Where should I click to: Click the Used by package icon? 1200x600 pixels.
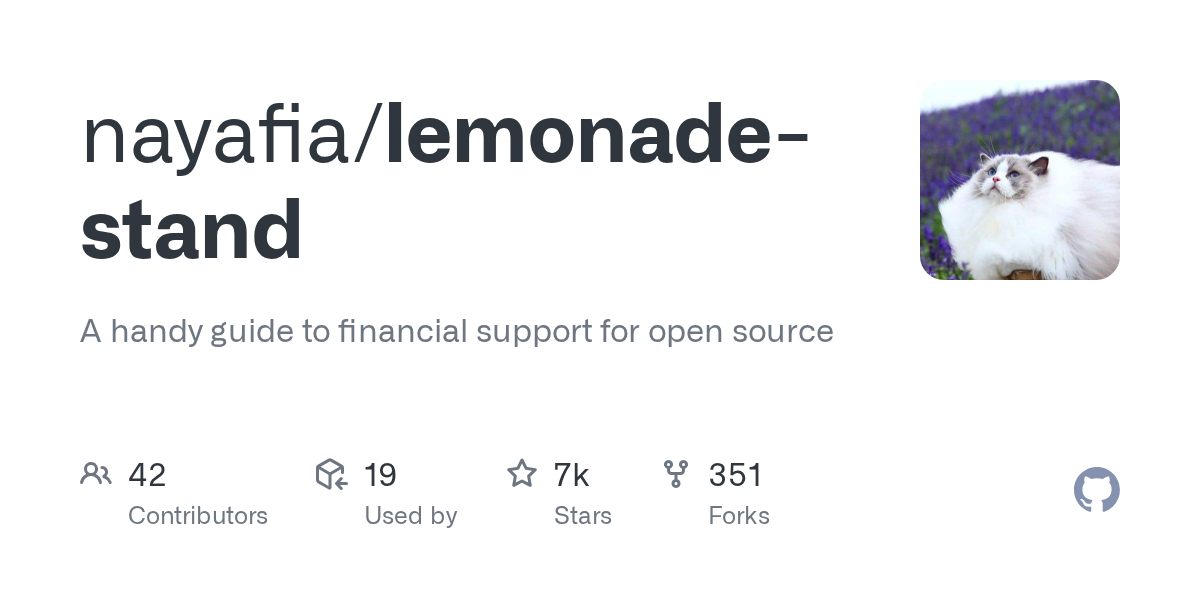(x=330, y=473)
